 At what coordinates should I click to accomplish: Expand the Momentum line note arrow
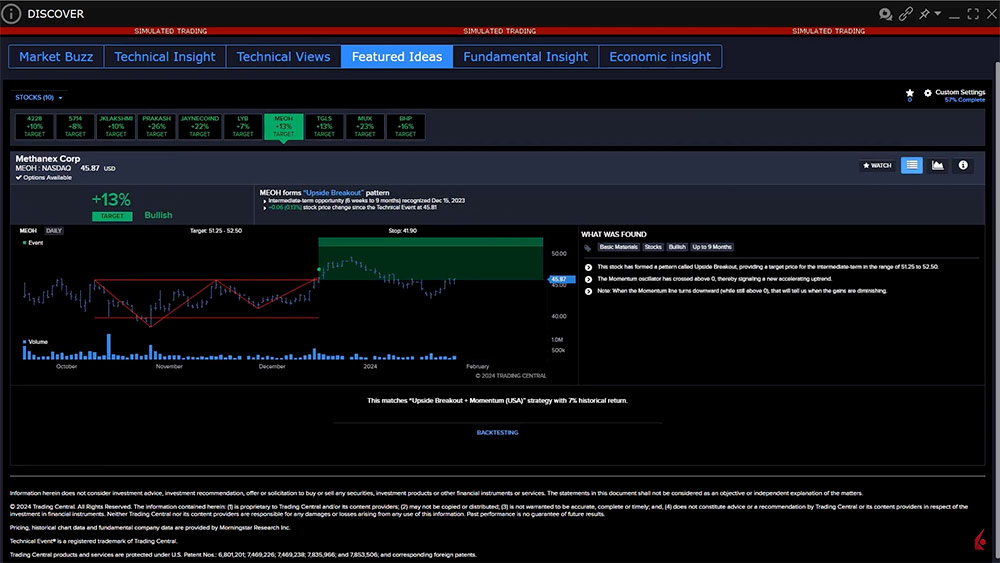coord(588,291)
